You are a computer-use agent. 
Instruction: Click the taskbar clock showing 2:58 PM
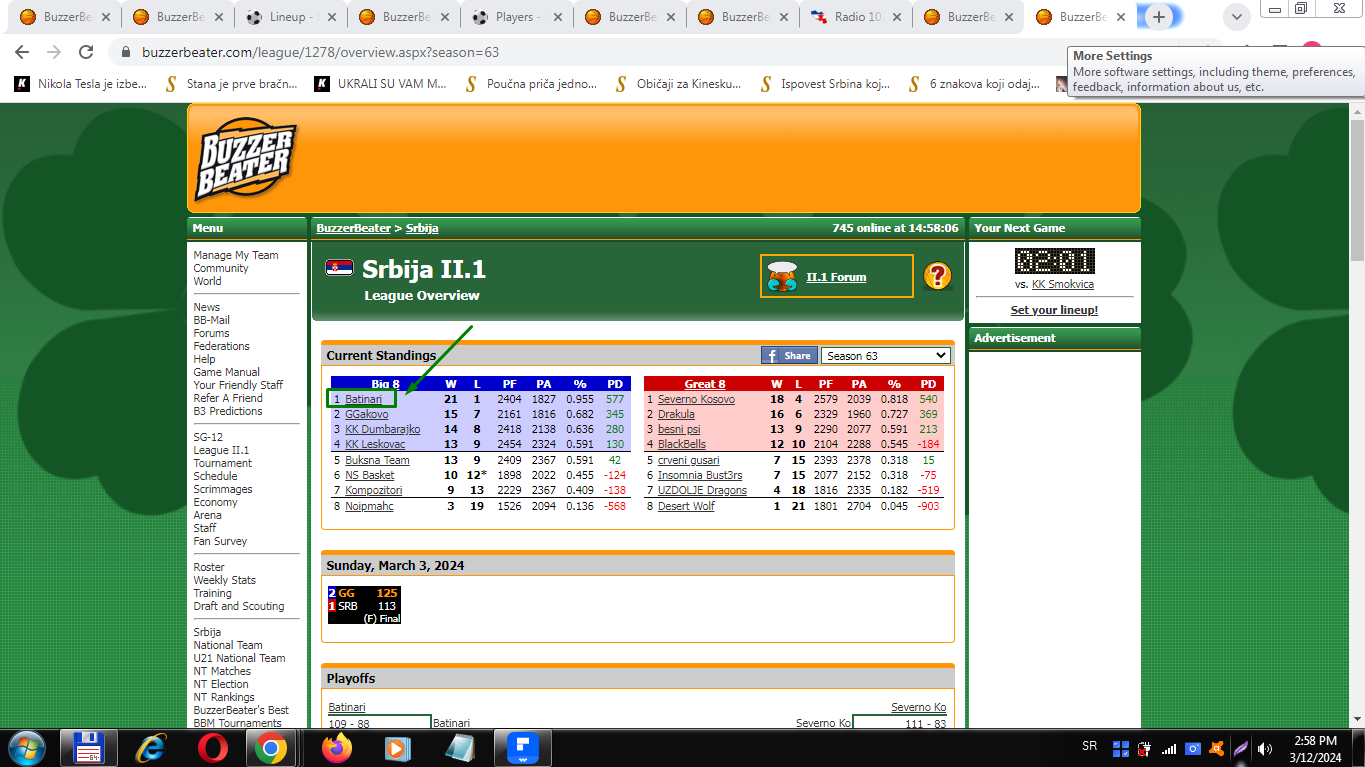click(x=1315, y=748)
